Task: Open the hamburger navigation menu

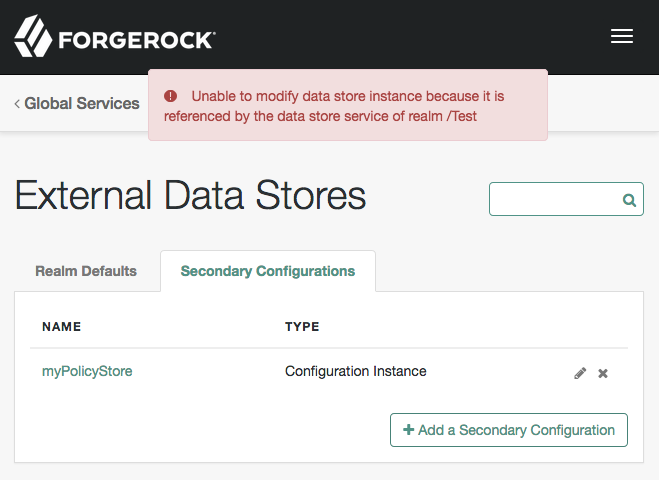Action: (622, 36)
